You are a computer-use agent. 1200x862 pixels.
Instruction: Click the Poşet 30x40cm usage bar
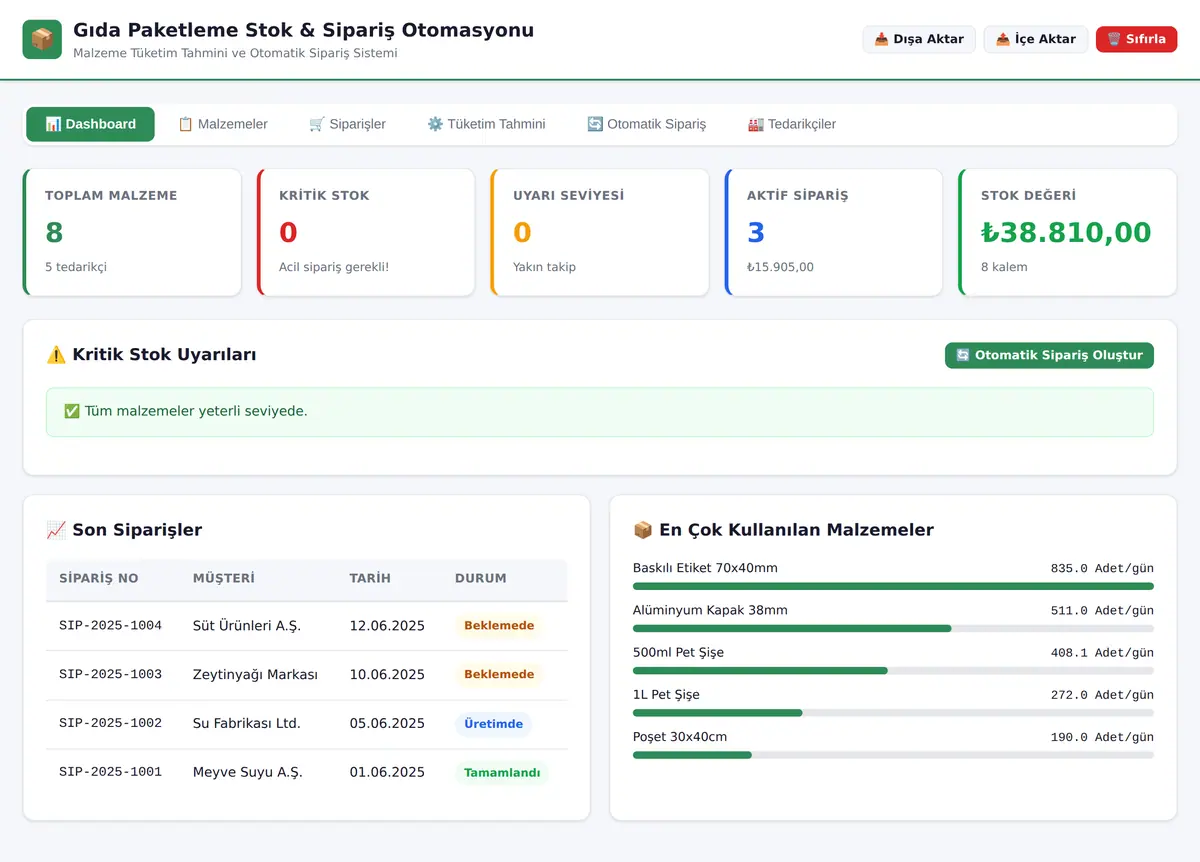click(x=893, y=754)
